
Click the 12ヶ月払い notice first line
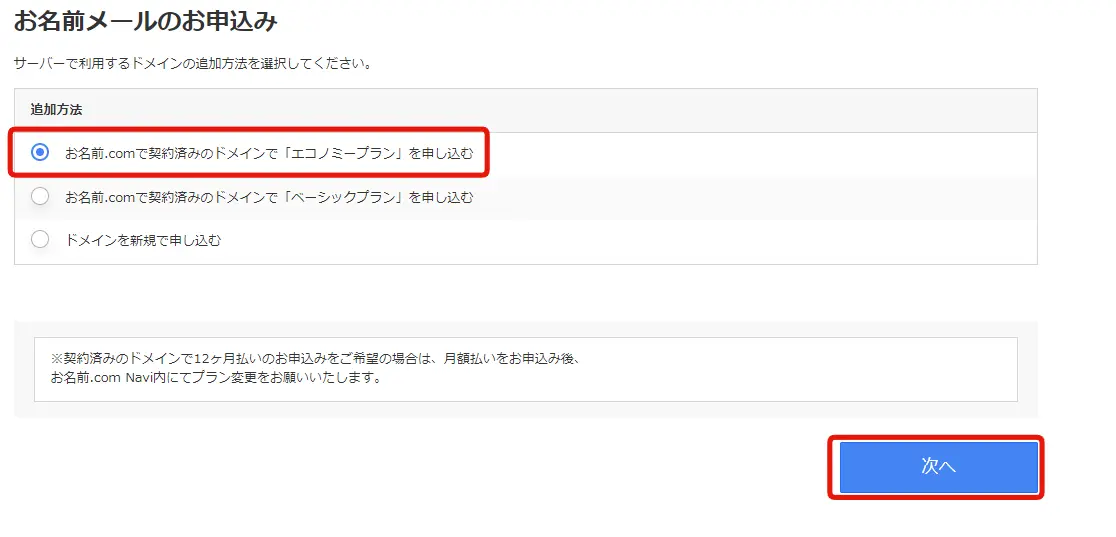pyautogui.click(x=315, y=357)
